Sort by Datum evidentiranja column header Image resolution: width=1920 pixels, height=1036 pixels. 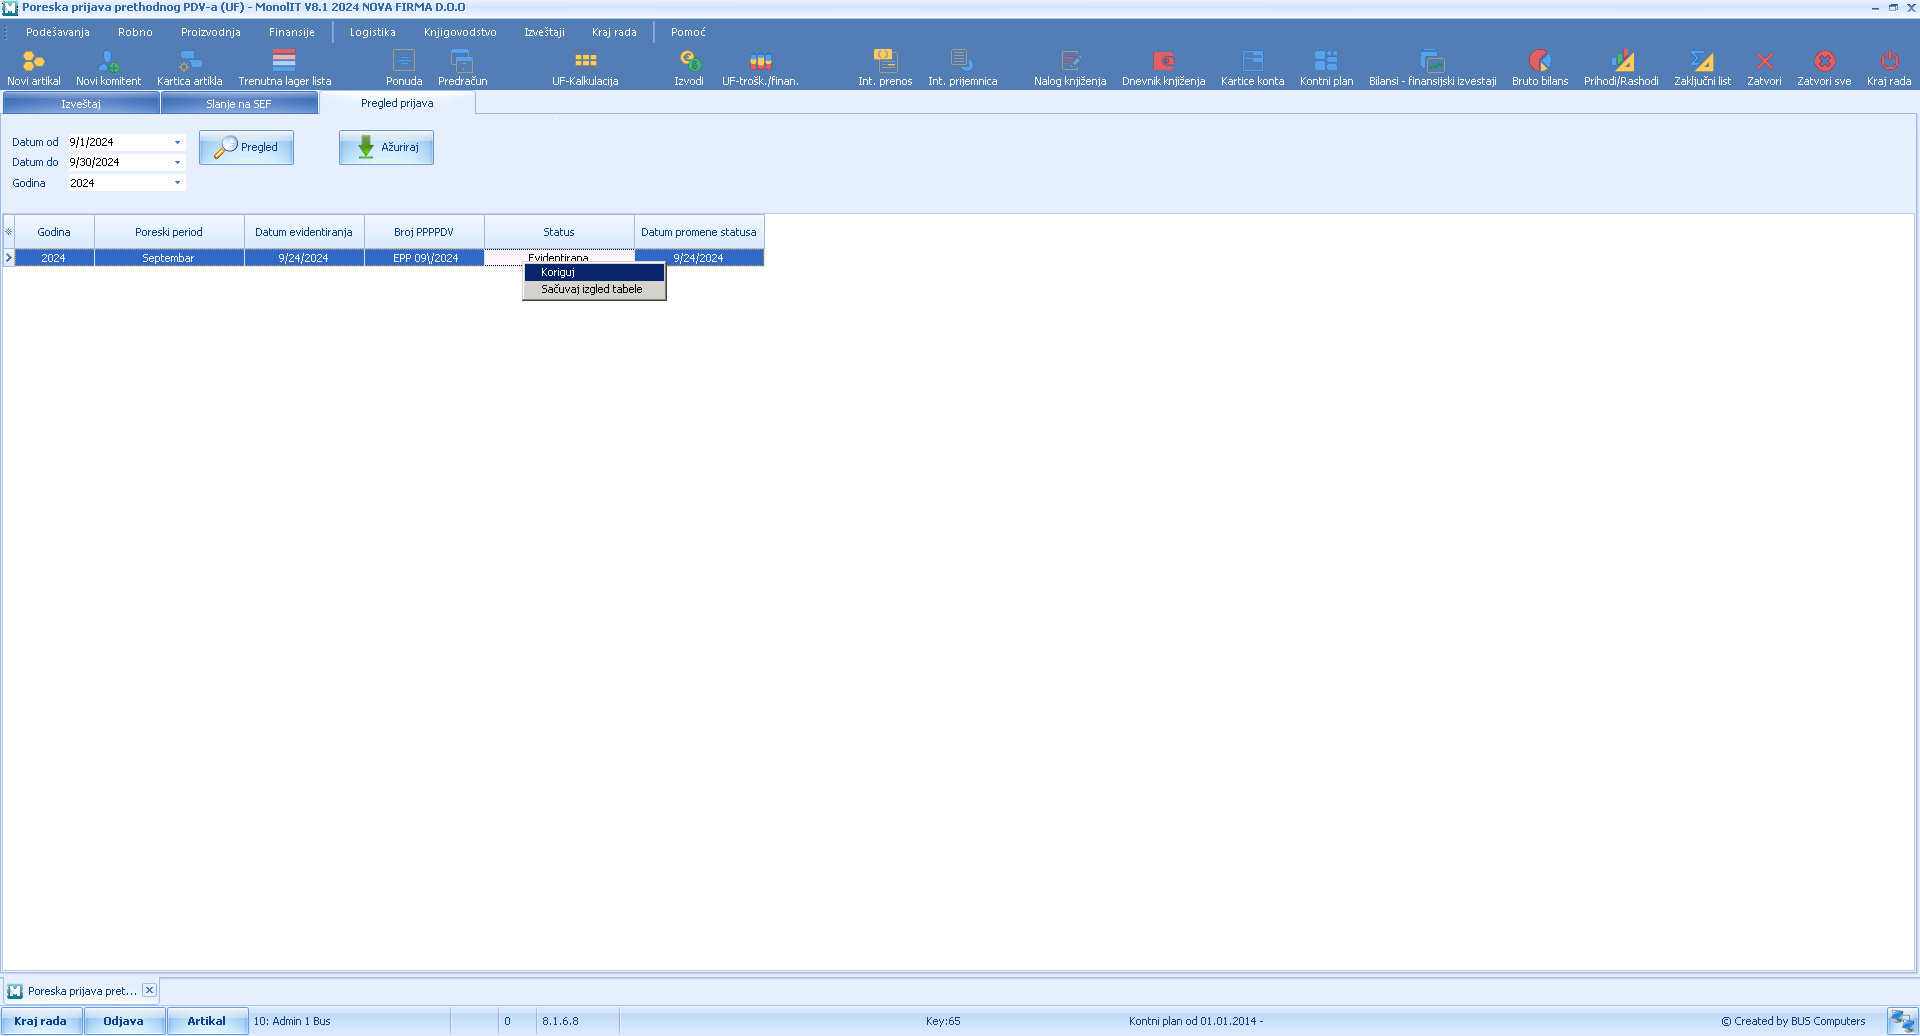click(304, 232)
